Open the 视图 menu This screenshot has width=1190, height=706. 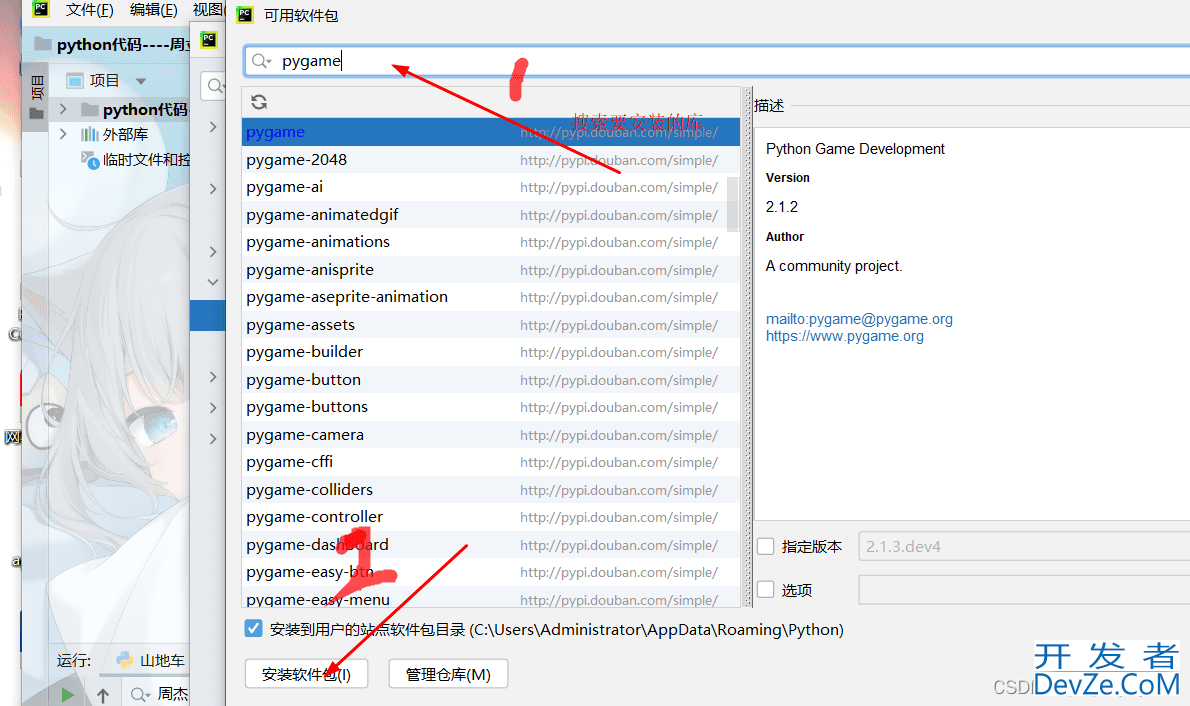[208, 10]
